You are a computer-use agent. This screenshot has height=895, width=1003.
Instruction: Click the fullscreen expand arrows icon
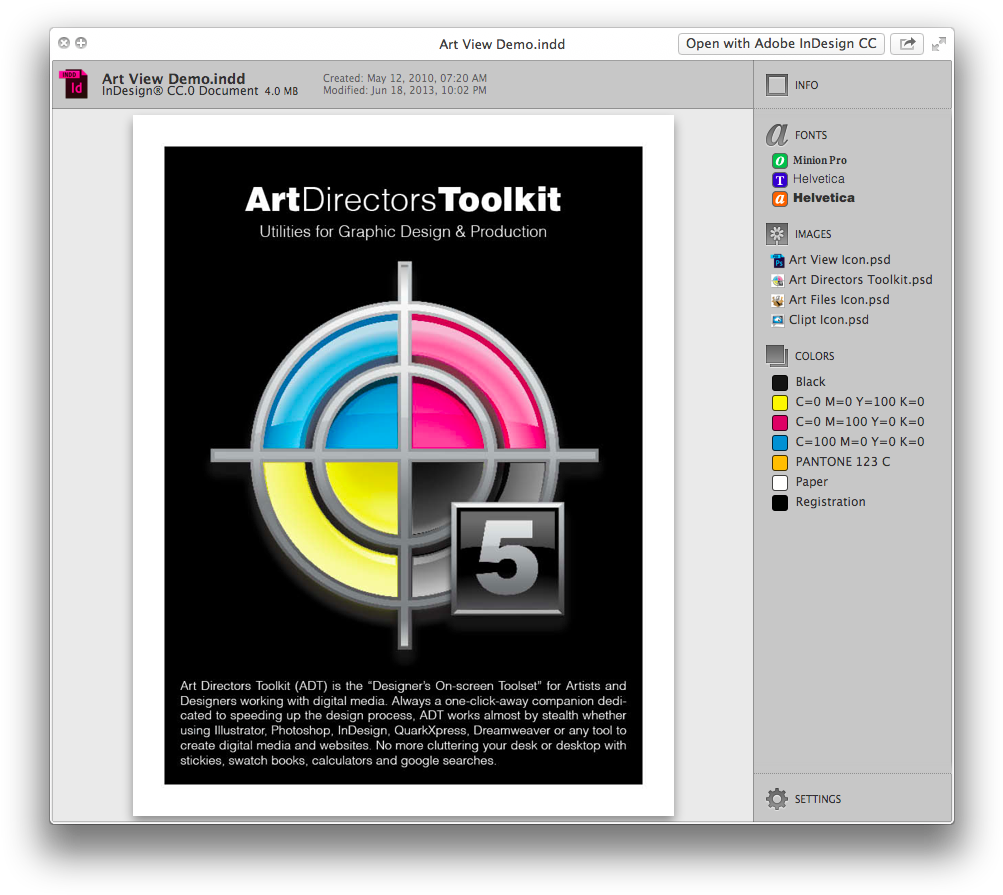point(939,44)
